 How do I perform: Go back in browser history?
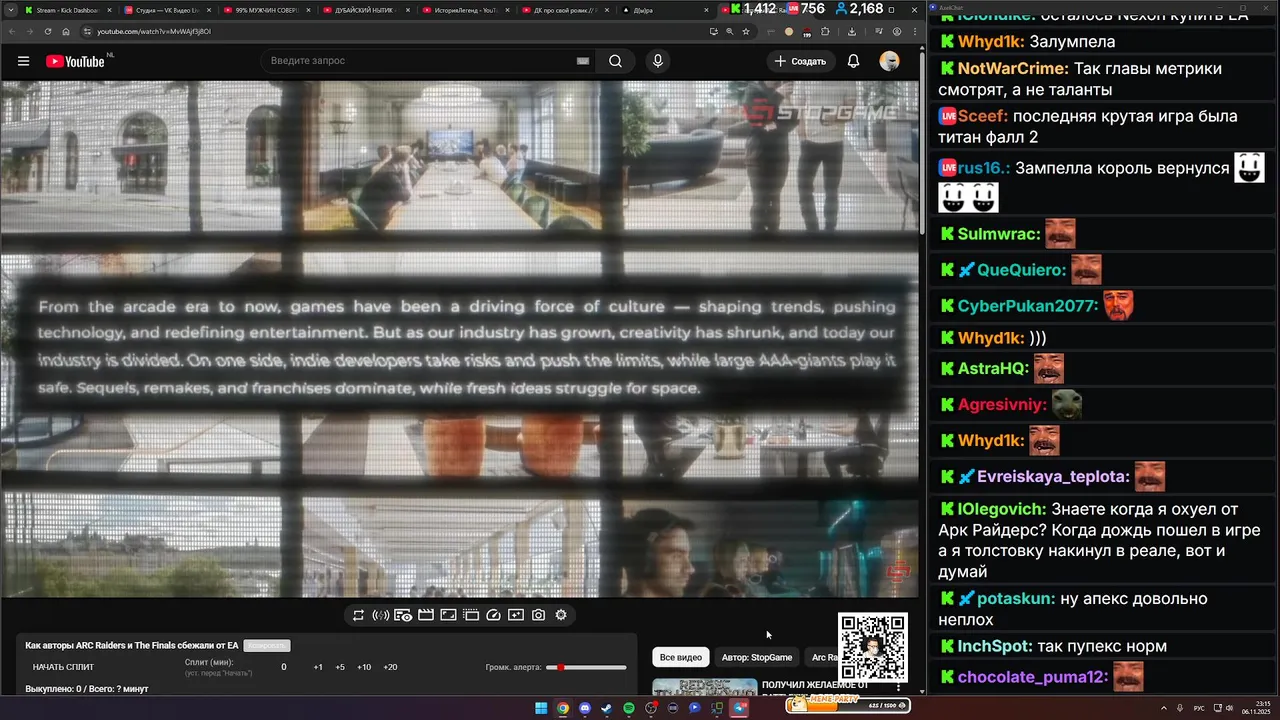point(12,31)
